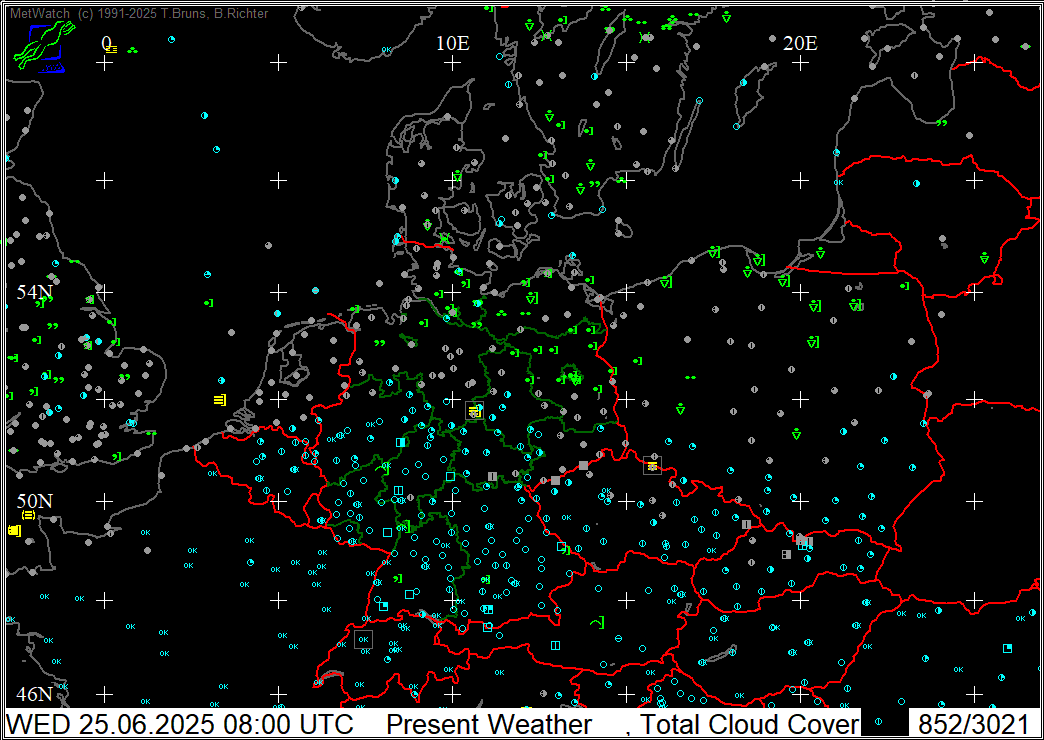Pick the green shower triangle near the Belarus border
Image resolution: width=1044 pixels, height=740 pixels.
985,258
